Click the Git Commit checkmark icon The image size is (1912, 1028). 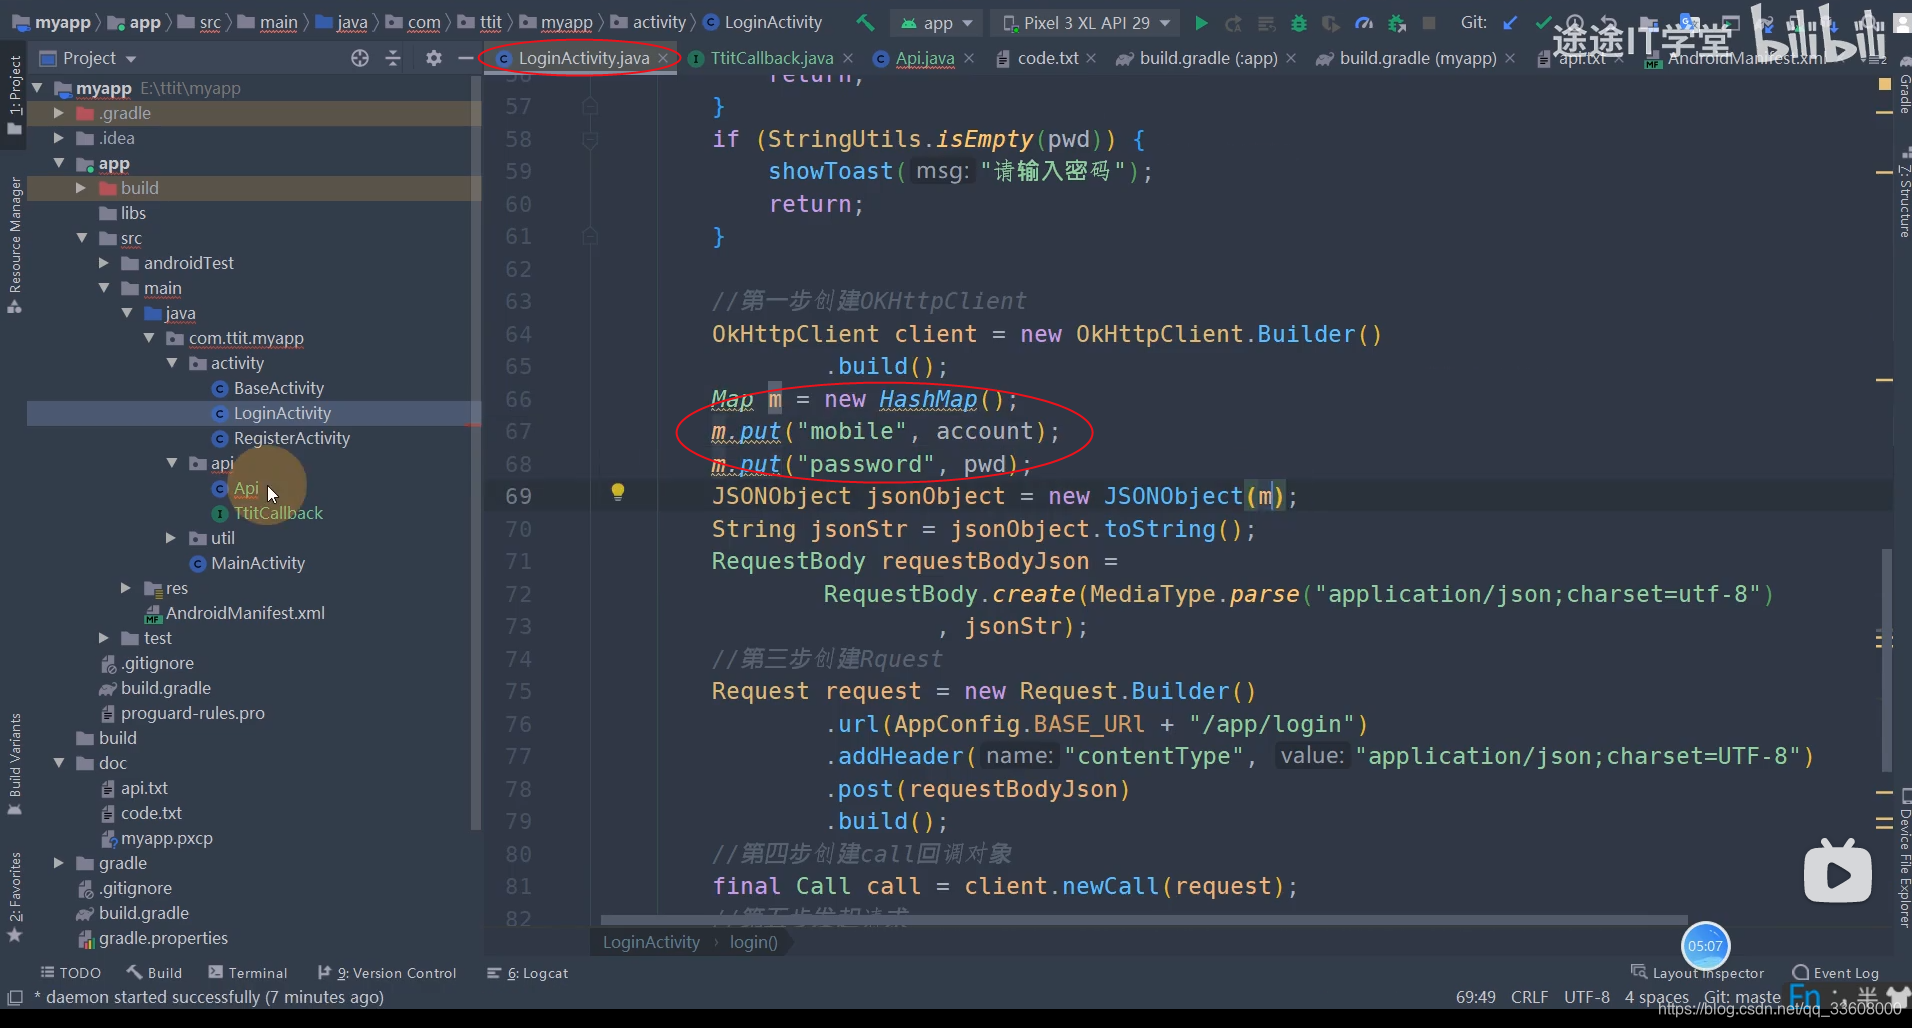1543,22
